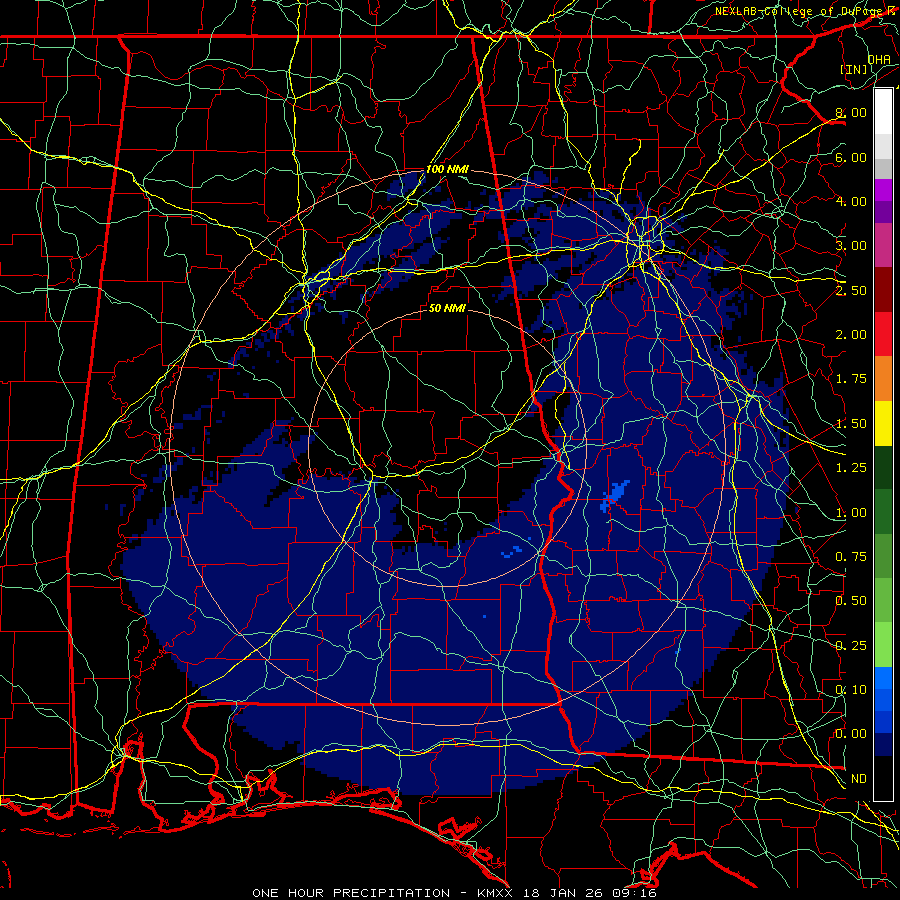
Task: Click the 6.00 legend value
Action: point(851,157)
